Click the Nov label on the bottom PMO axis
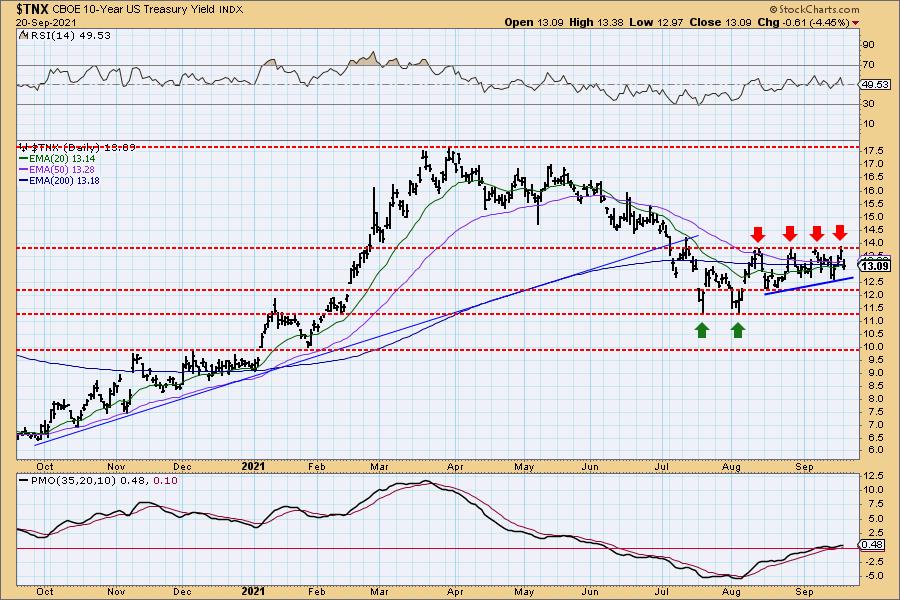This screenshot has width=900, height=600. pos(117,591)
